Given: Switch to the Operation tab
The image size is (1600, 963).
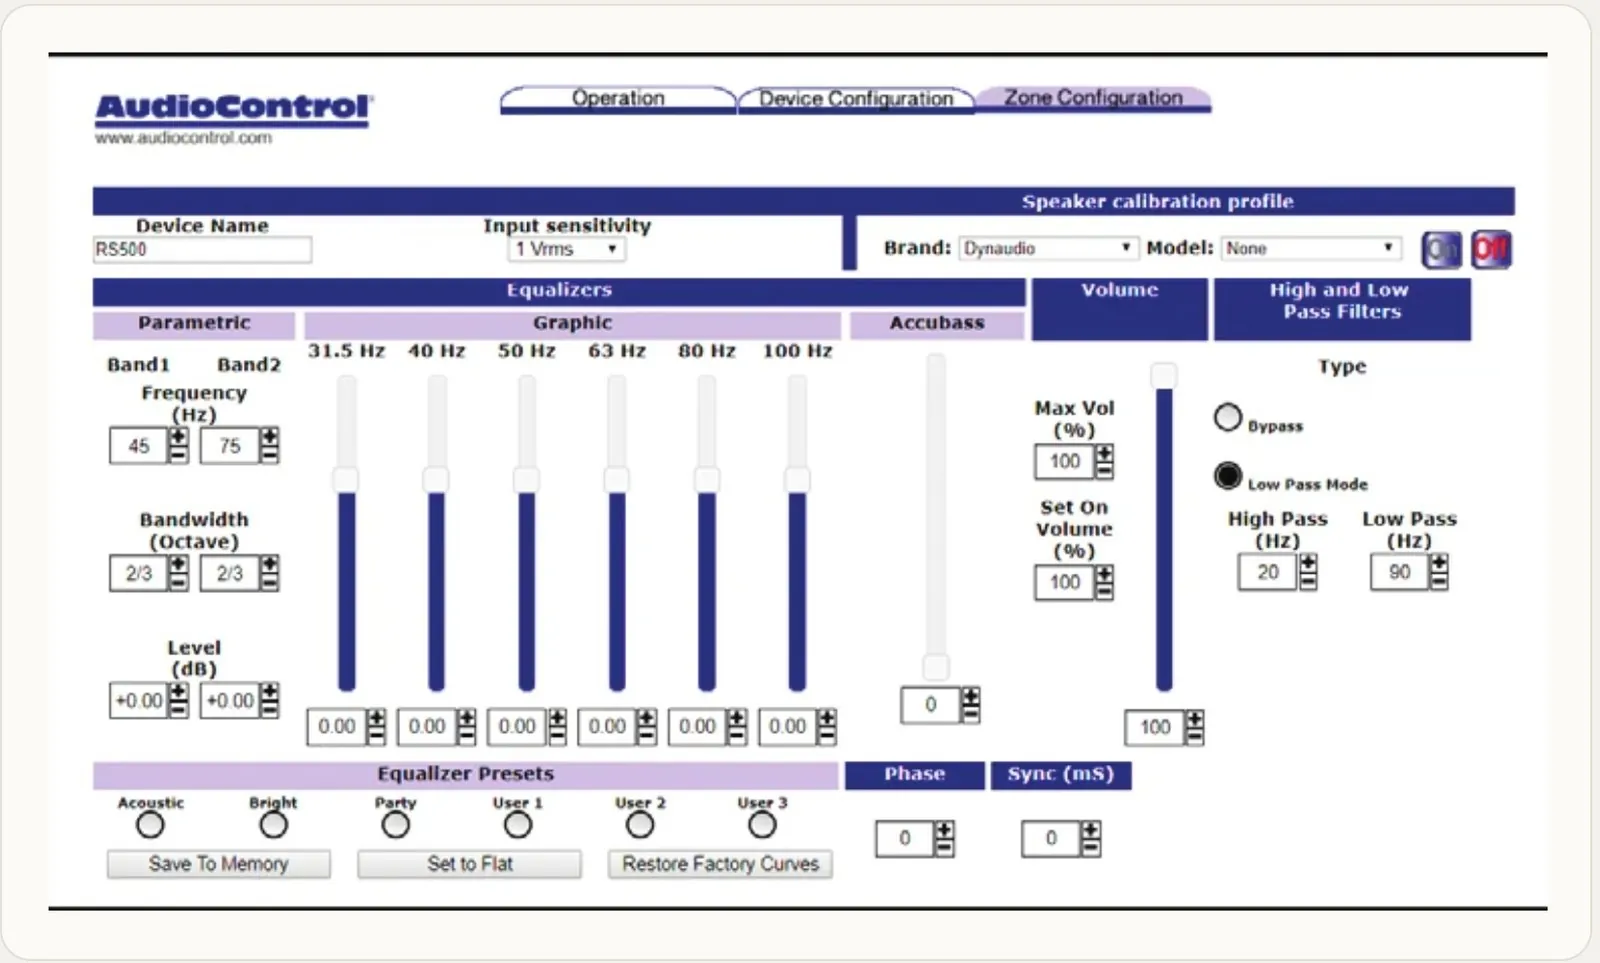Looking at the screenshot, I should [x=618, y=99].
